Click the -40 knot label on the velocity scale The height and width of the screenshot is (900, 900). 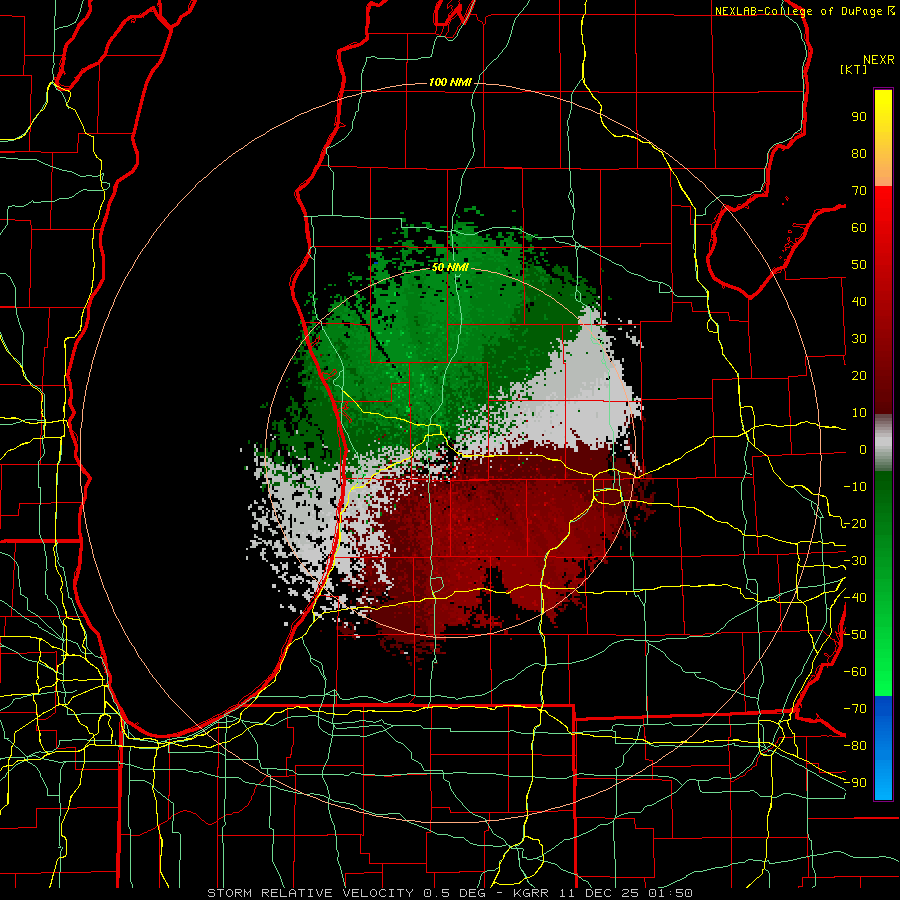coord(855,598)
